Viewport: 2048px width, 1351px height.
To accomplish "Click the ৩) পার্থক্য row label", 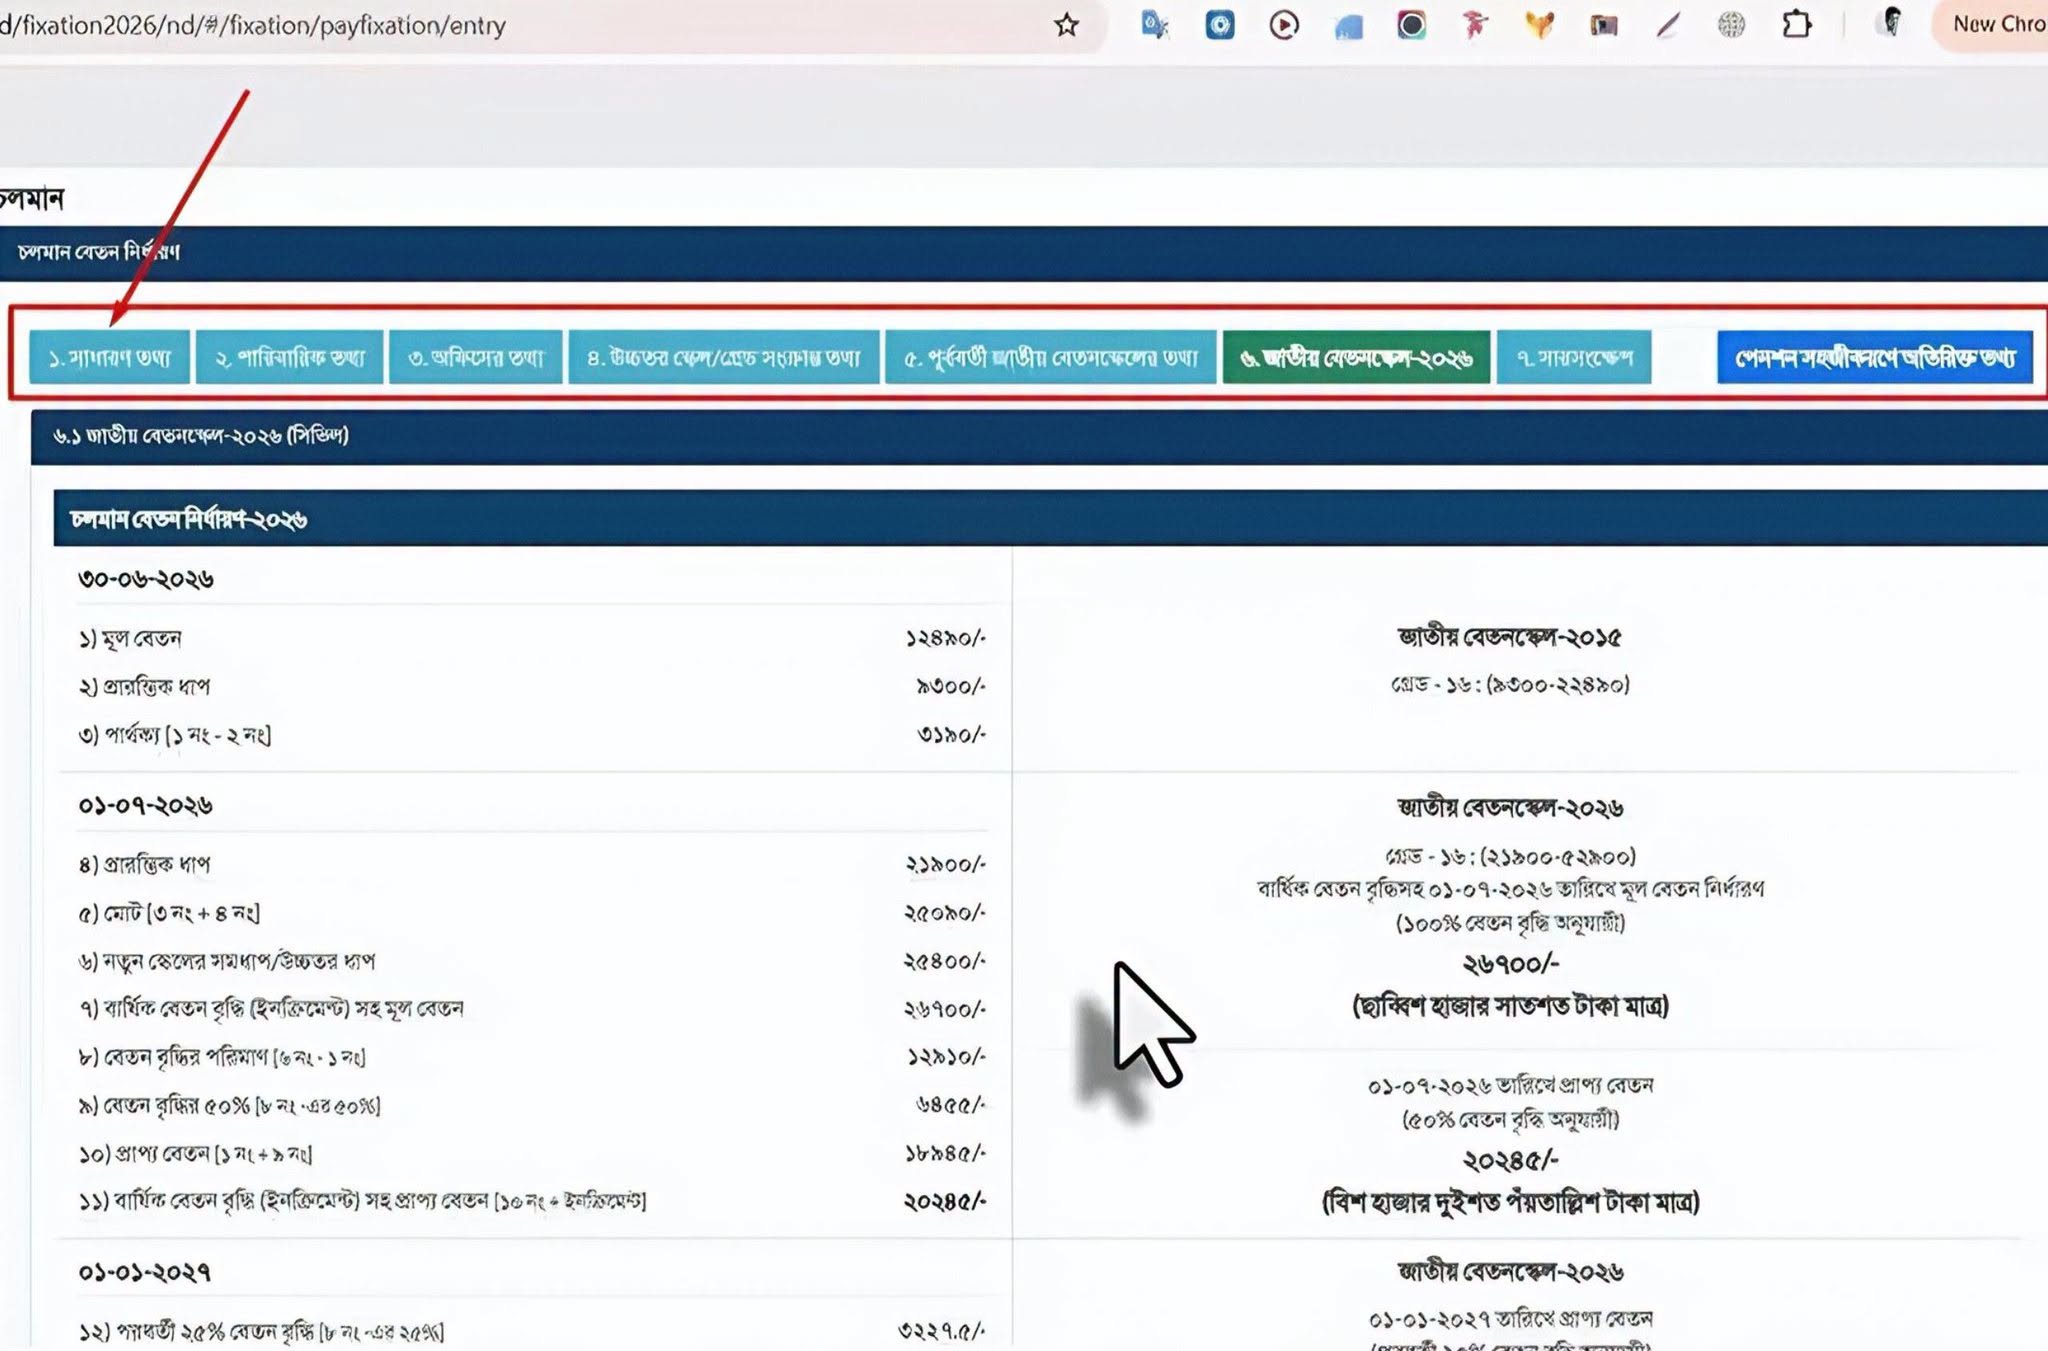I will [175, 735].
